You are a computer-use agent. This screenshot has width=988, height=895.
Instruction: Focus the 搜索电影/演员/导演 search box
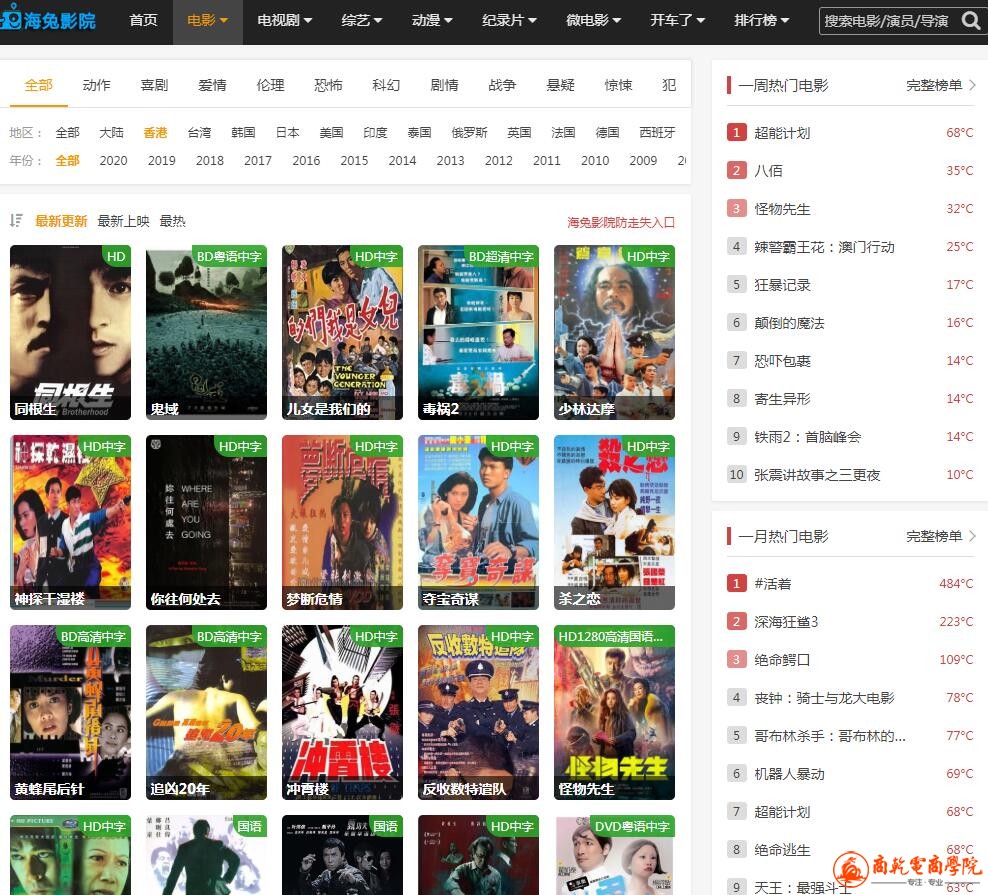[886, 20]
